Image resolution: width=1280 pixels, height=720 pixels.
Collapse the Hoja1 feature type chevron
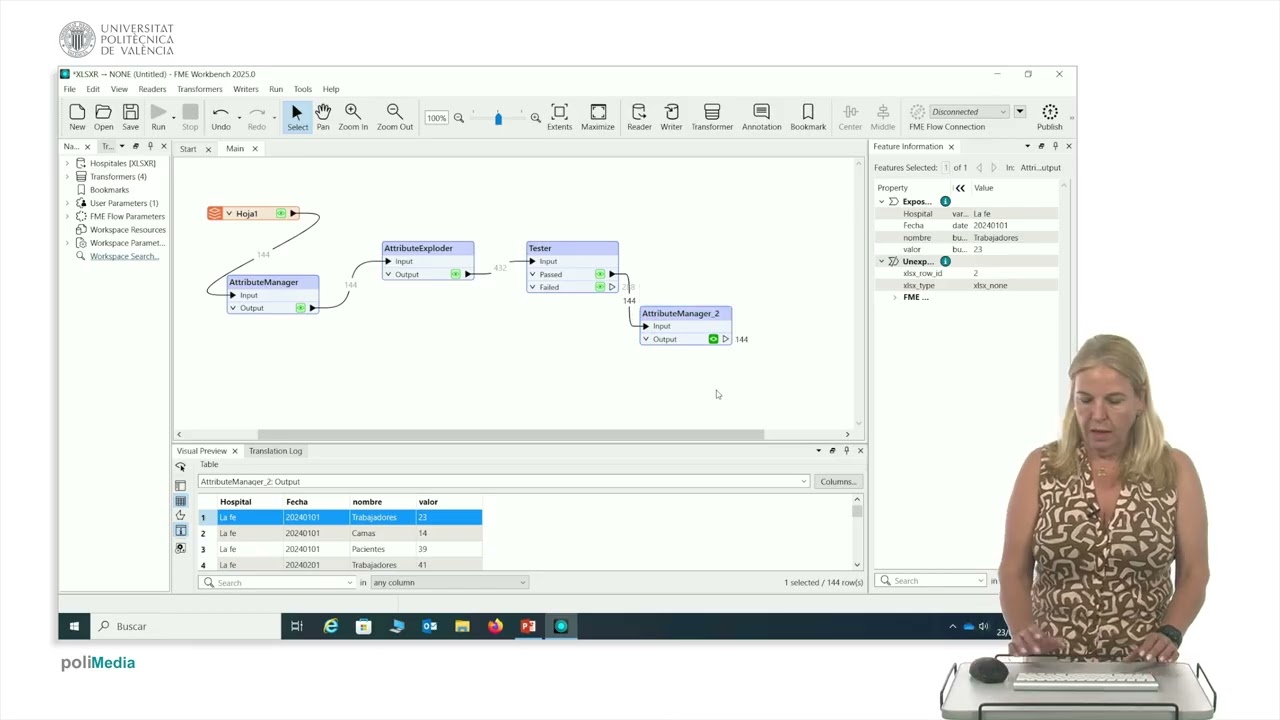coord(229,213)
